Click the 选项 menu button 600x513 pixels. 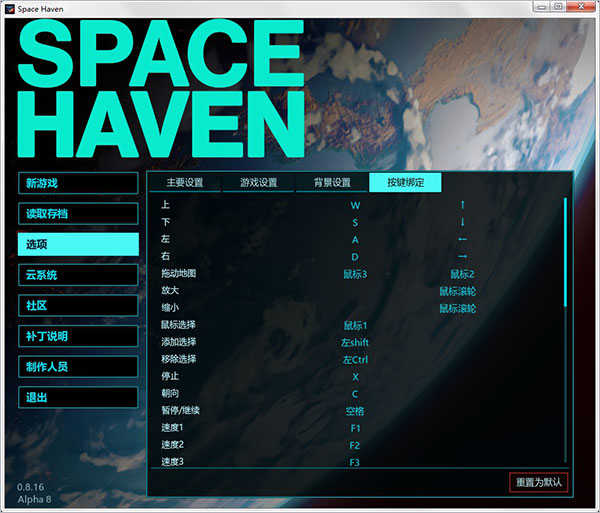point(78,244)
